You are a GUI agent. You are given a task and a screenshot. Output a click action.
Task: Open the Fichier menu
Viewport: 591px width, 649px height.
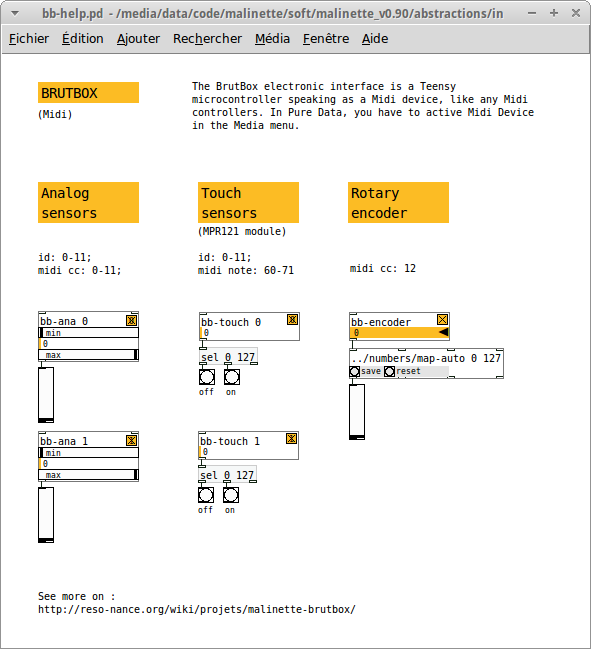pyautogui.click(x=29, y=39)
